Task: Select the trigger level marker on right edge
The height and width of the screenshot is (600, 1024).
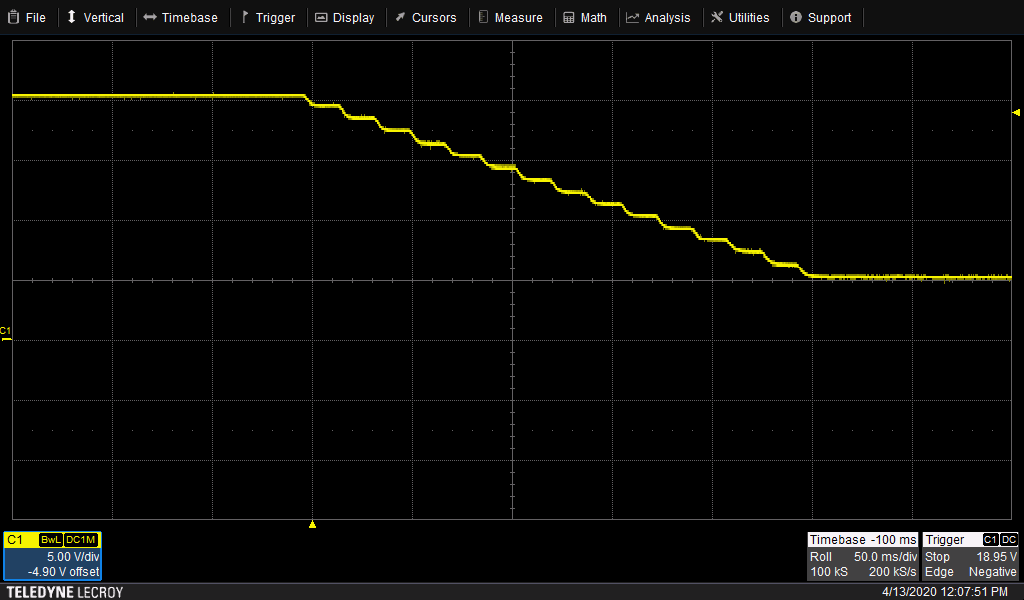Action: (x=1016, y=112)
